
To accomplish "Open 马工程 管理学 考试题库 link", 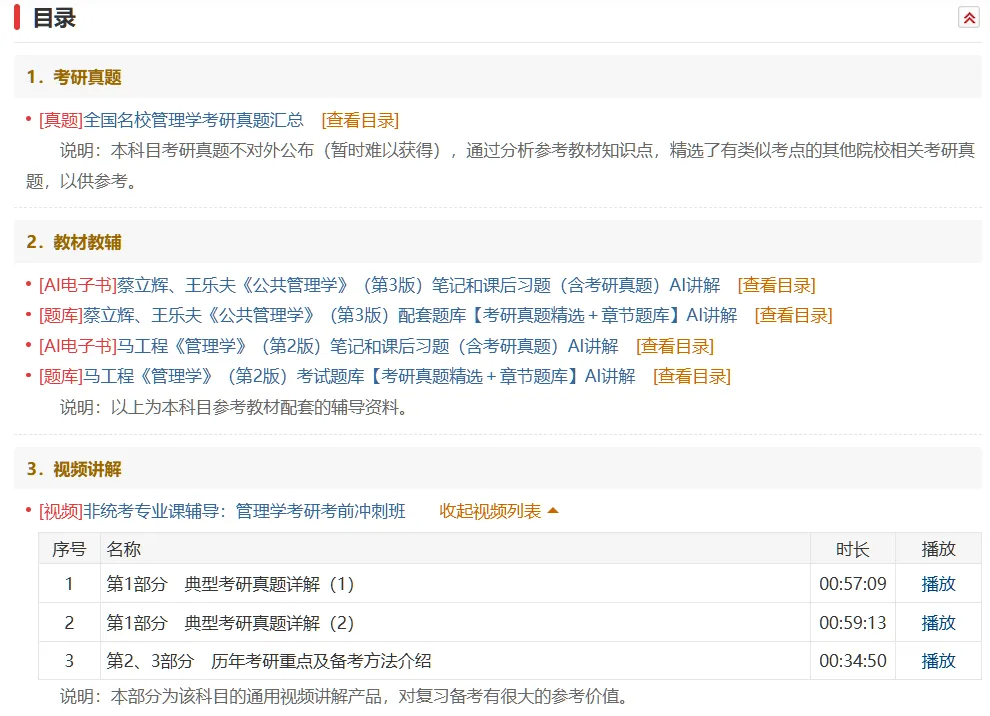I will pos(337,376).
